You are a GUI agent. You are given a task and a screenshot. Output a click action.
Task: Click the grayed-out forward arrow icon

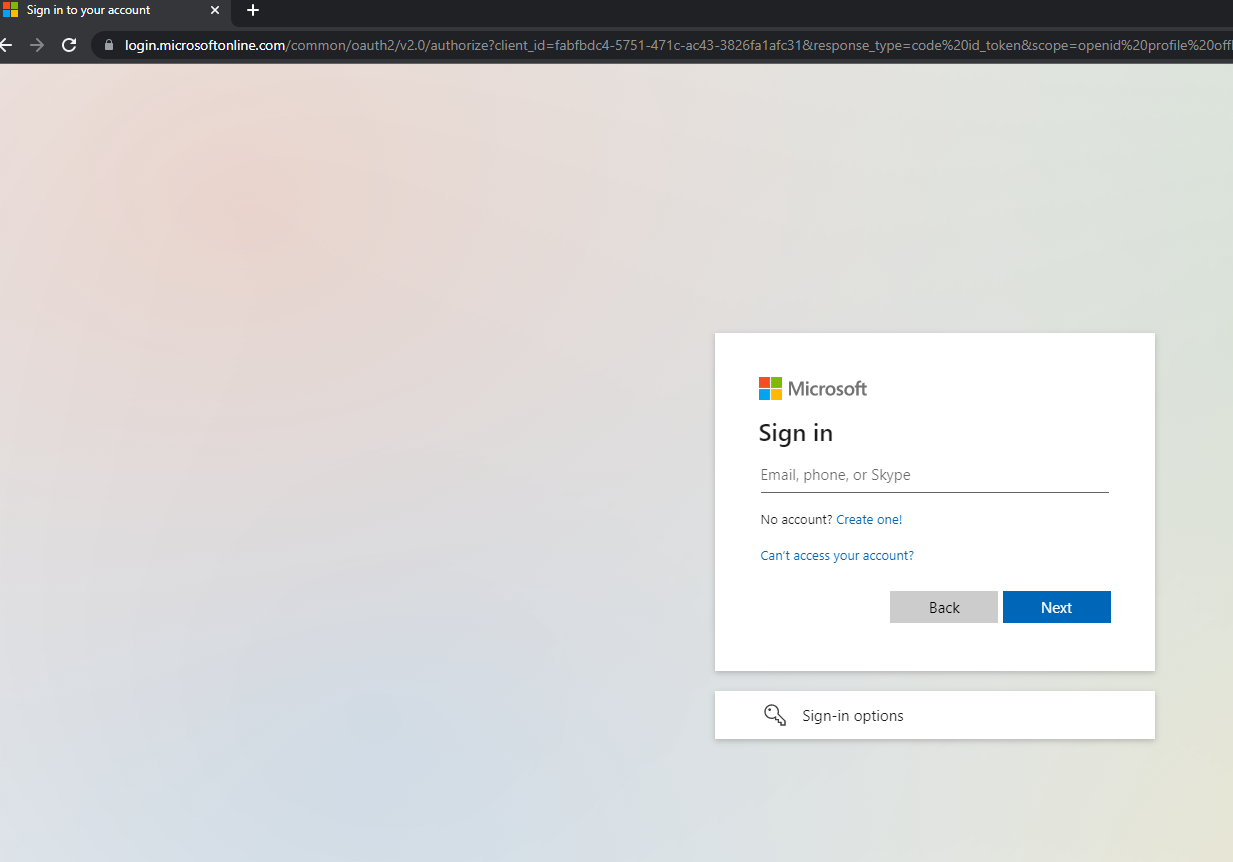click(37, 45)
